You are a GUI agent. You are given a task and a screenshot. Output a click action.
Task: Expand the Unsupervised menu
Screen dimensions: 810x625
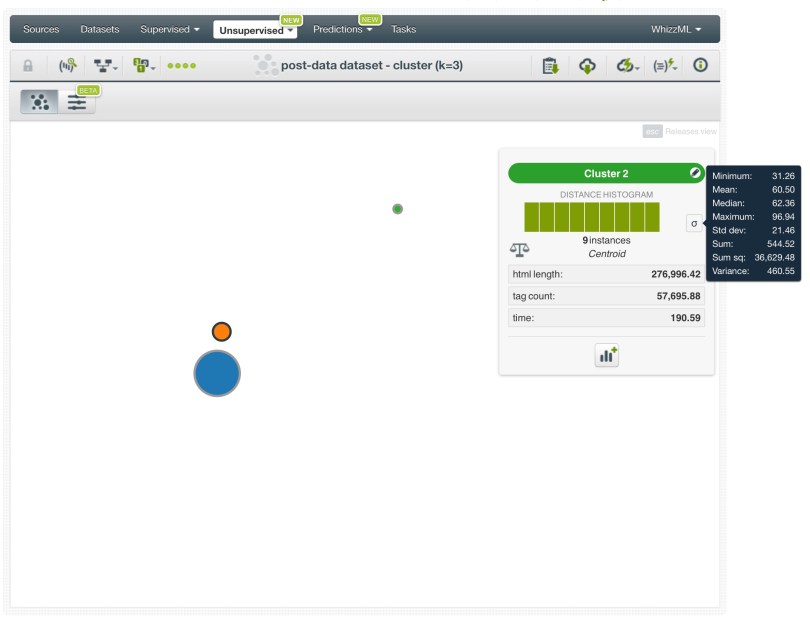(255, 29)
